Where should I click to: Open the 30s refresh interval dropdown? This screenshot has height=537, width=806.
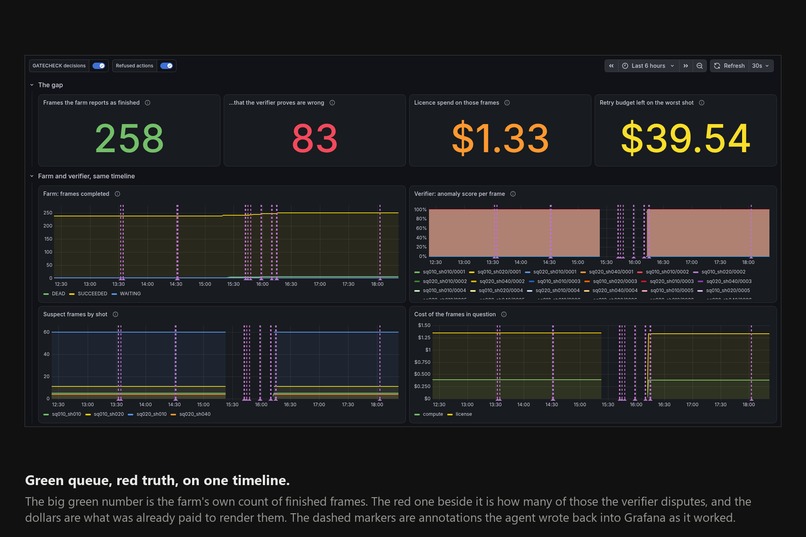point(760,66)
